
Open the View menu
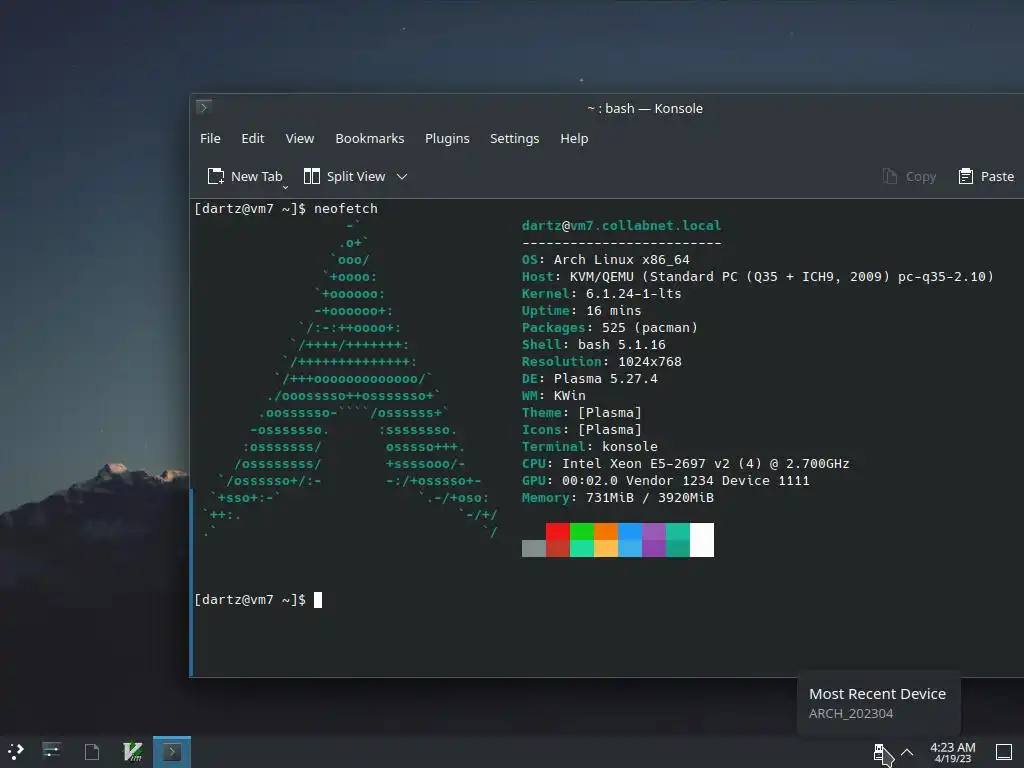pos(300,138)
